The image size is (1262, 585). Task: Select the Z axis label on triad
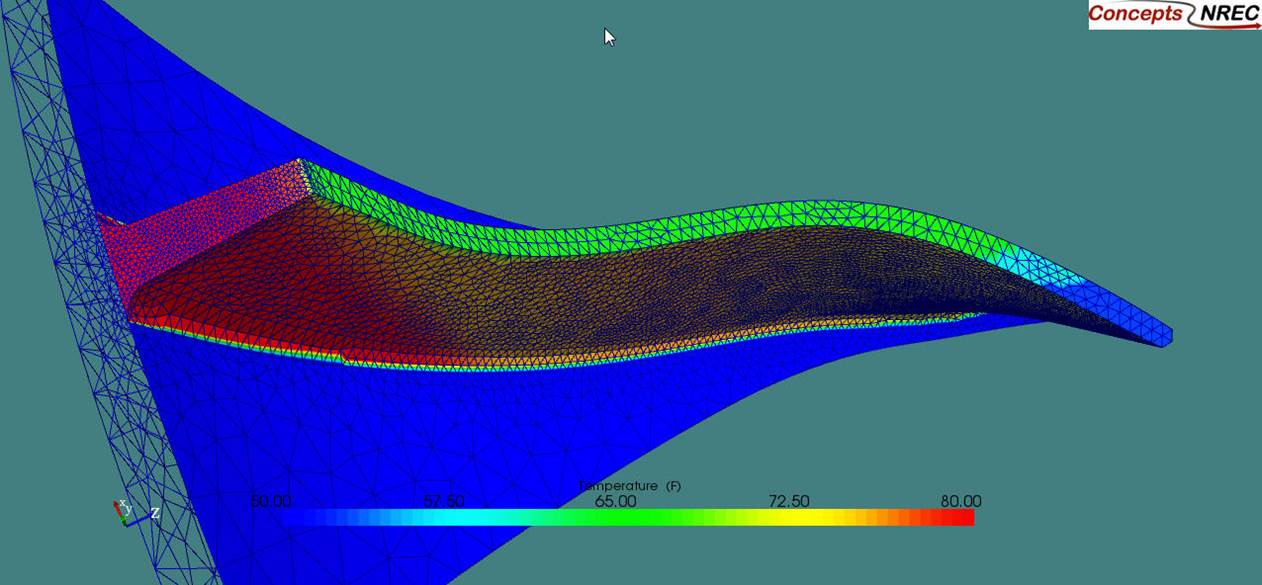pyautogui.click(x=155, y=513)
